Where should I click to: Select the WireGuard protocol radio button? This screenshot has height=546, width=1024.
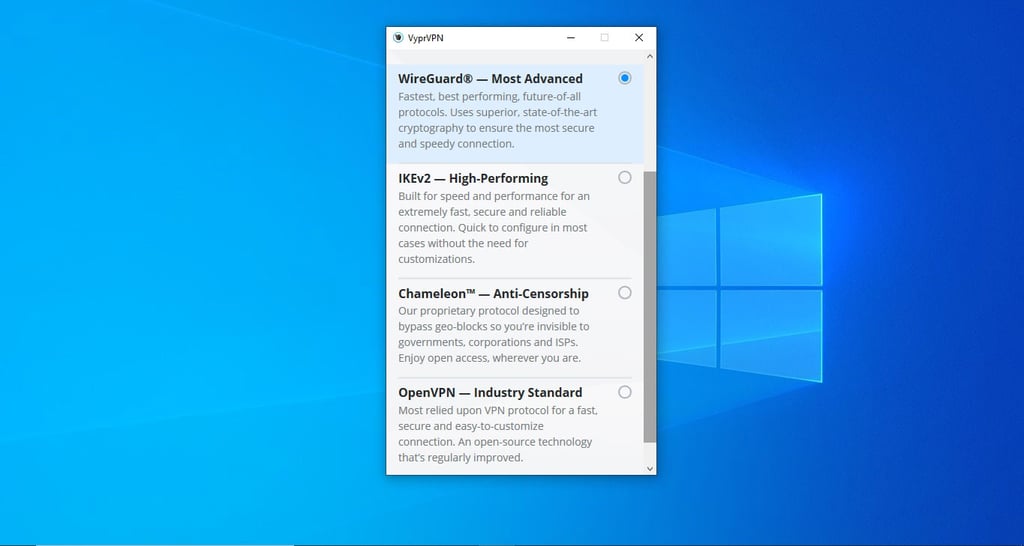[625, 78]
